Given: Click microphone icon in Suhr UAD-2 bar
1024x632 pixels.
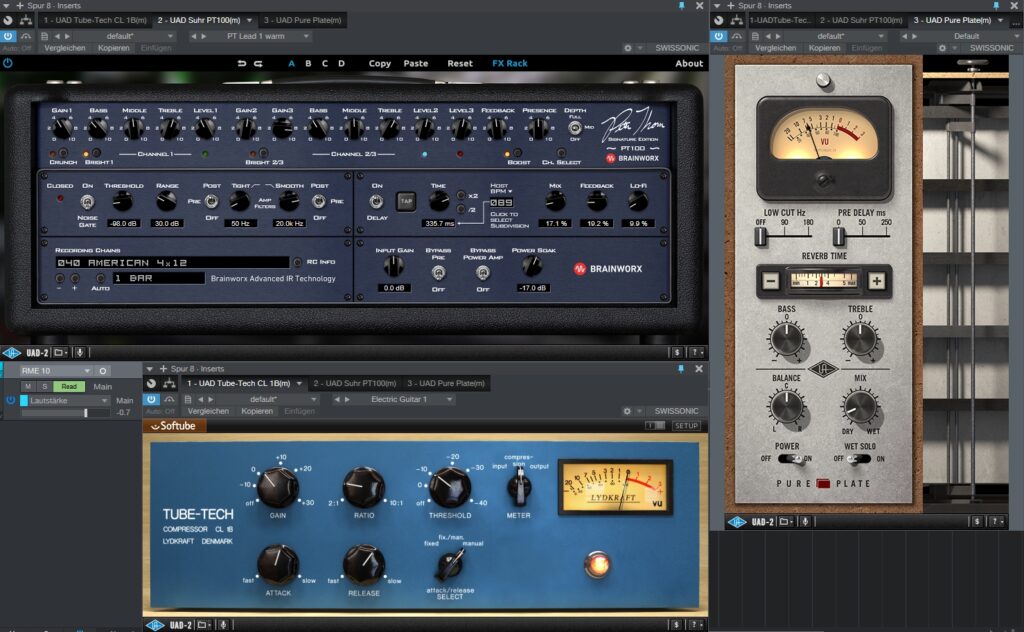Looking at the screenshot, I should tap(80, 353).
